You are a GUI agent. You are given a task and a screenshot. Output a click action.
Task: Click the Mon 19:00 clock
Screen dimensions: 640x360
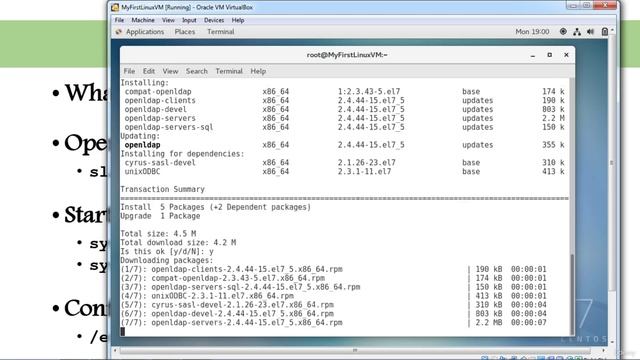click(532, 31)
